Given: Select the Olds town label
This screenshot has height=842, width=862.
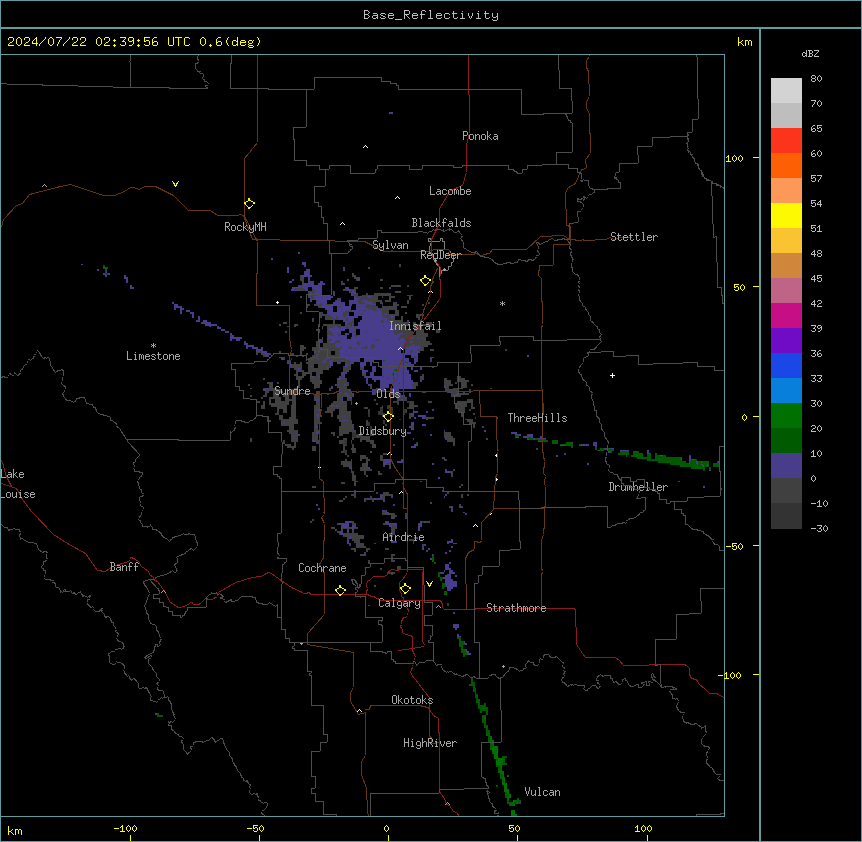Looking at the screenshot, I should coord(388,394).
